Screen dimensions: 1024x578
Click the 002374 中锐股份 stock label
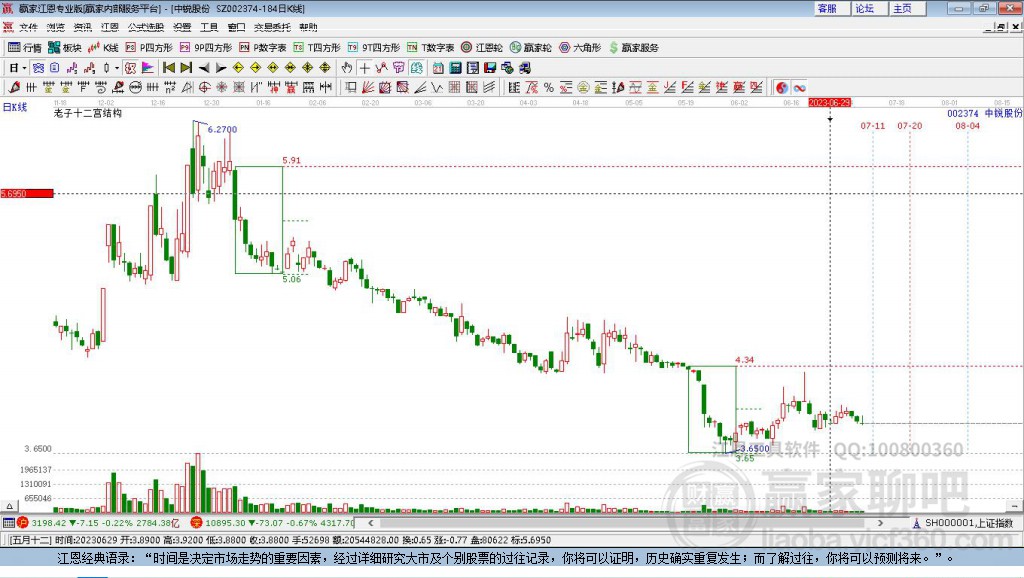tap(985, 113)
